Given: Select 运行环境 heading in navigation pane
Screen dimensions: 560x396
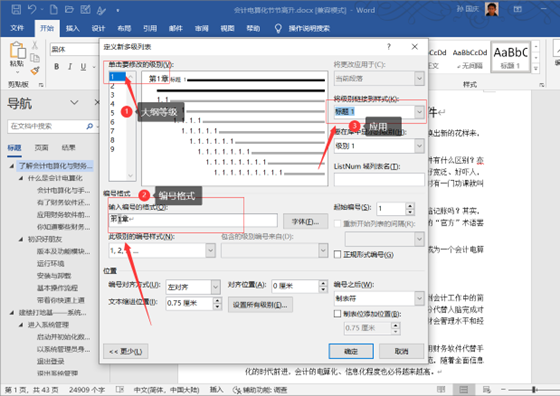Looking at the screenshot, I should pyautogui.click(x=50, y=264).
